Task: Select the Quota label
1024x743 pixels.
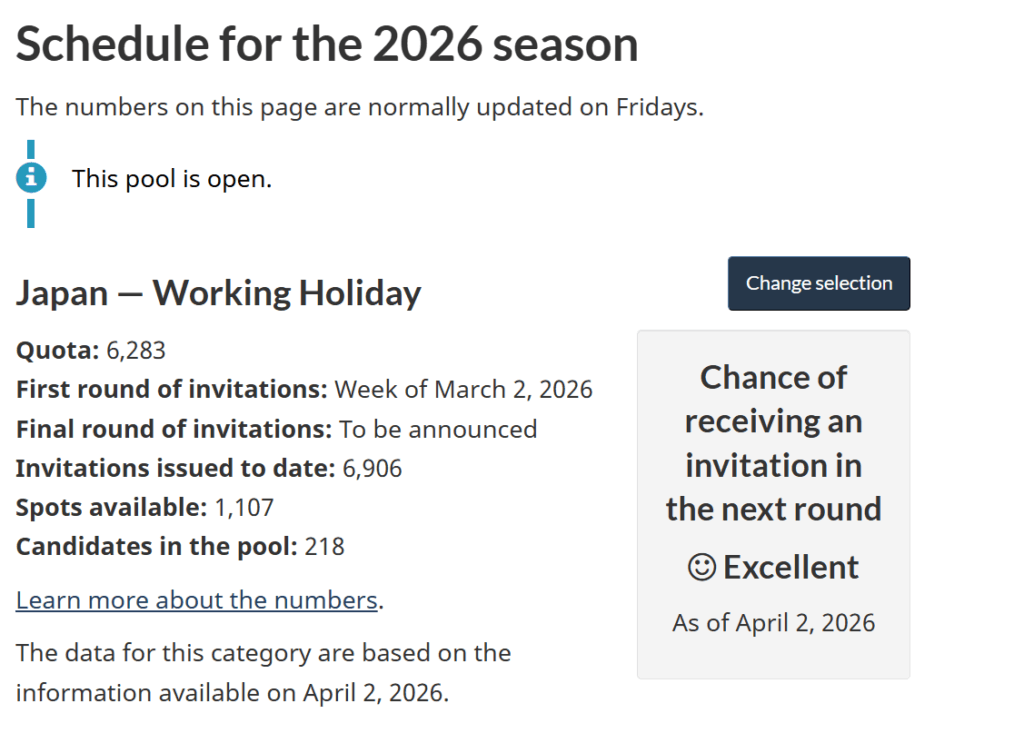Action: point(57,350)
